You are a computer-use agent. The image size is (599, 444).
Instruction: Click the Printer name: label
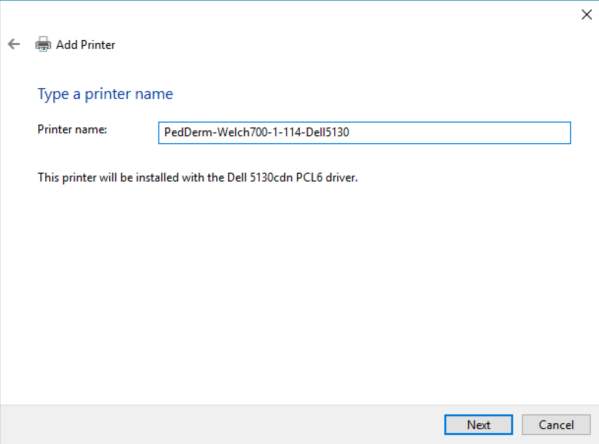pyautogui.click(x=72, y=130)
